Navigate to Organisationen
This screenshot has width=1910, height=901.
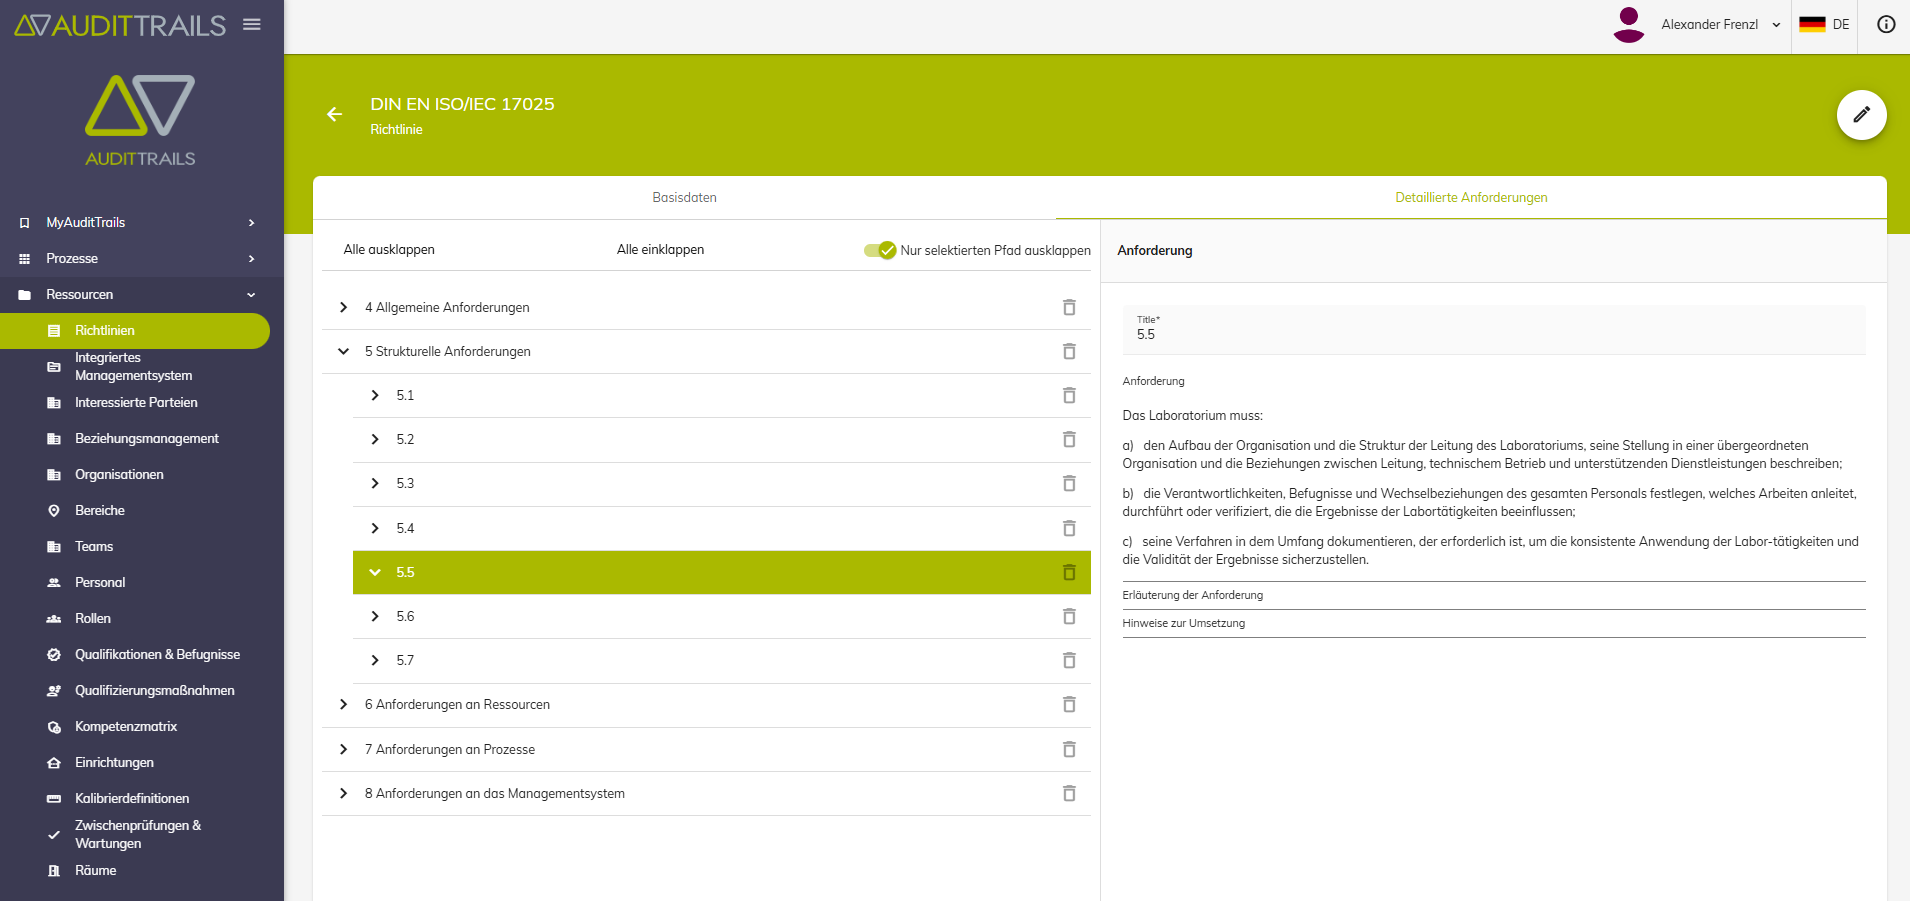point(119,474)
